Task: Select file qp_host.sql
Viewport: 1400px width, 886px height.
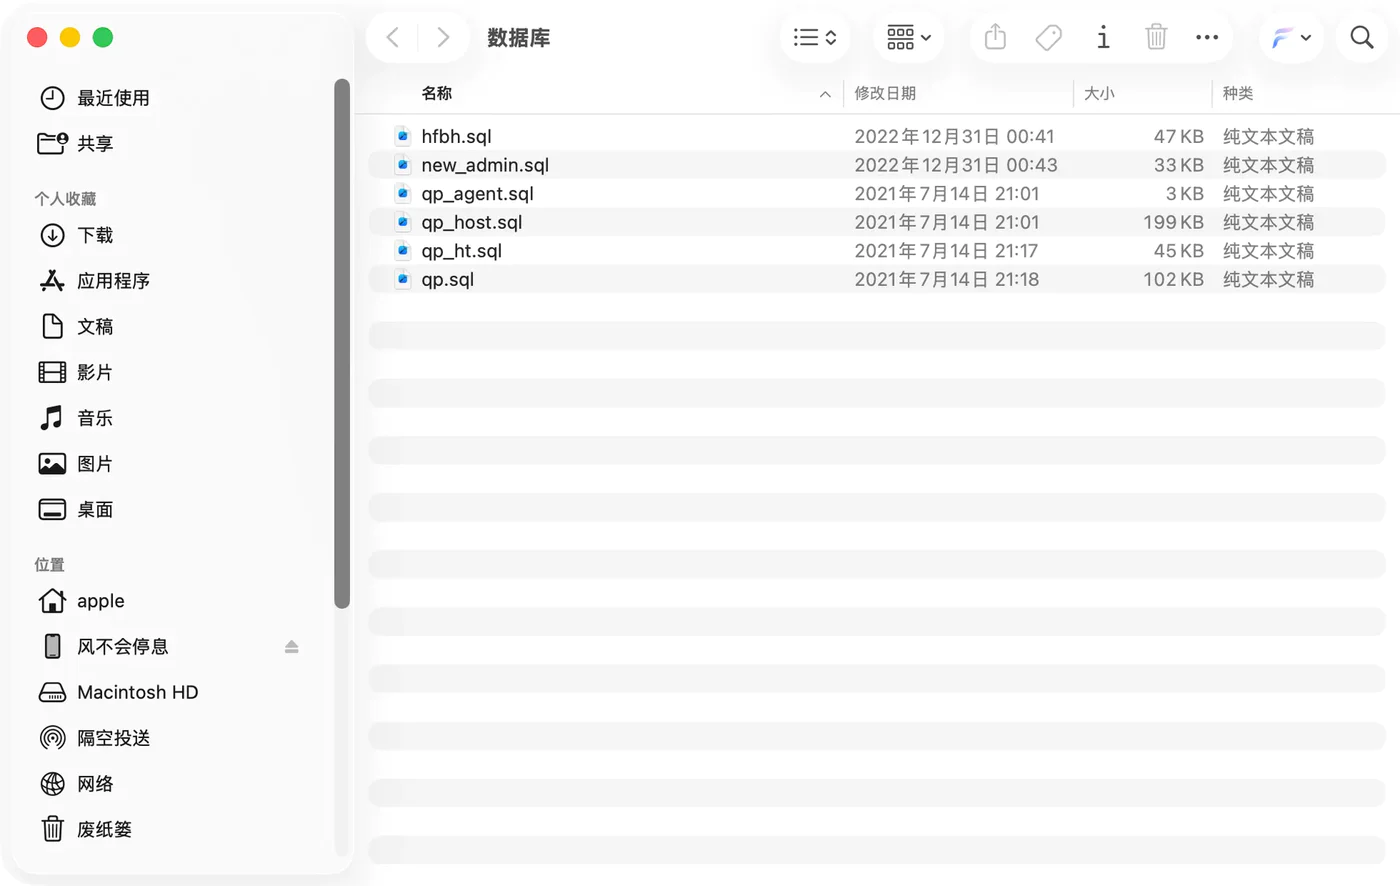Action: 877,222
